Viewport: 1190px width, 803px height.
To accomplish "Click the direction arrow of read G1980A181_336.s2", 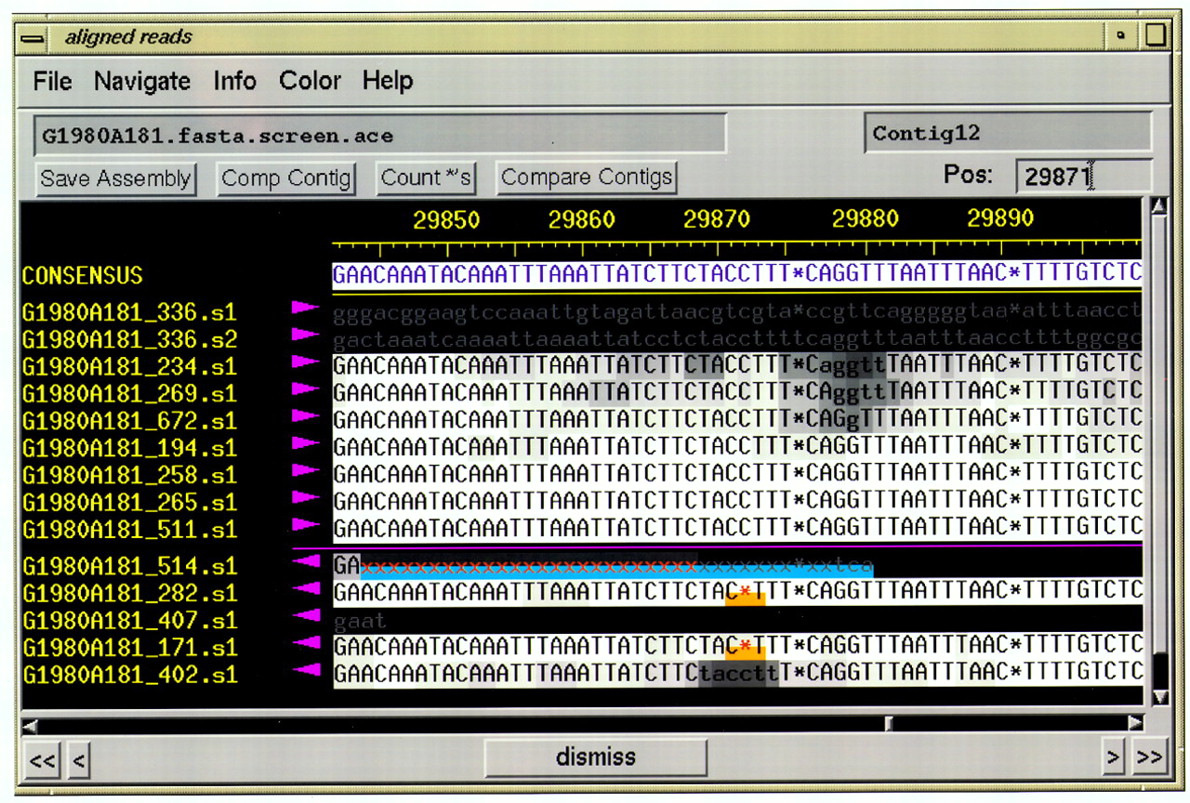I will tap(306, 334).
